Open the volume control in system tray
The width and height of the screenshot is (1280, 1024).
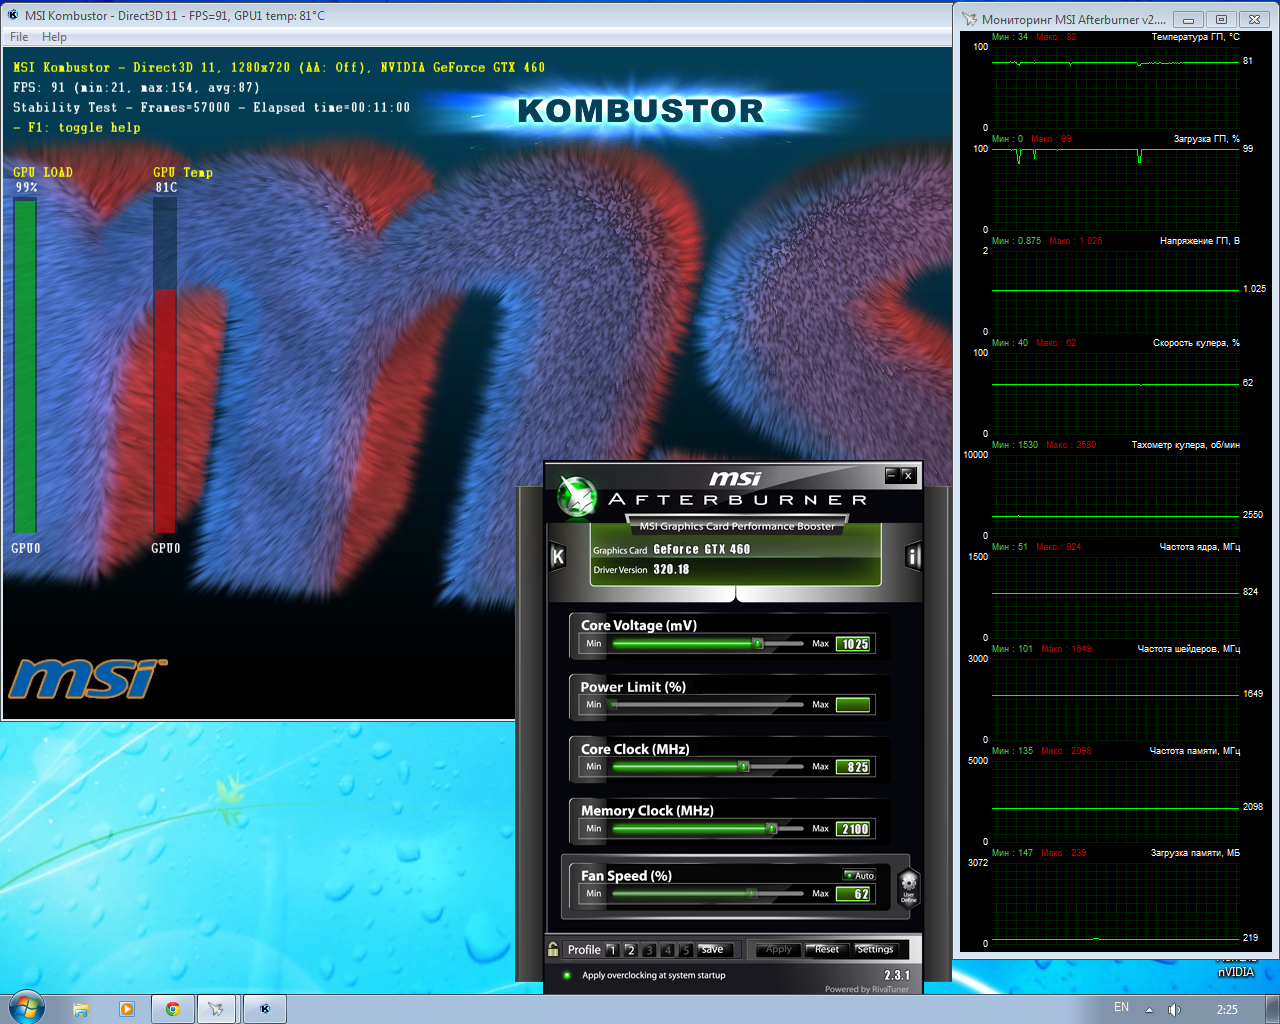tap(1174, 1009)
